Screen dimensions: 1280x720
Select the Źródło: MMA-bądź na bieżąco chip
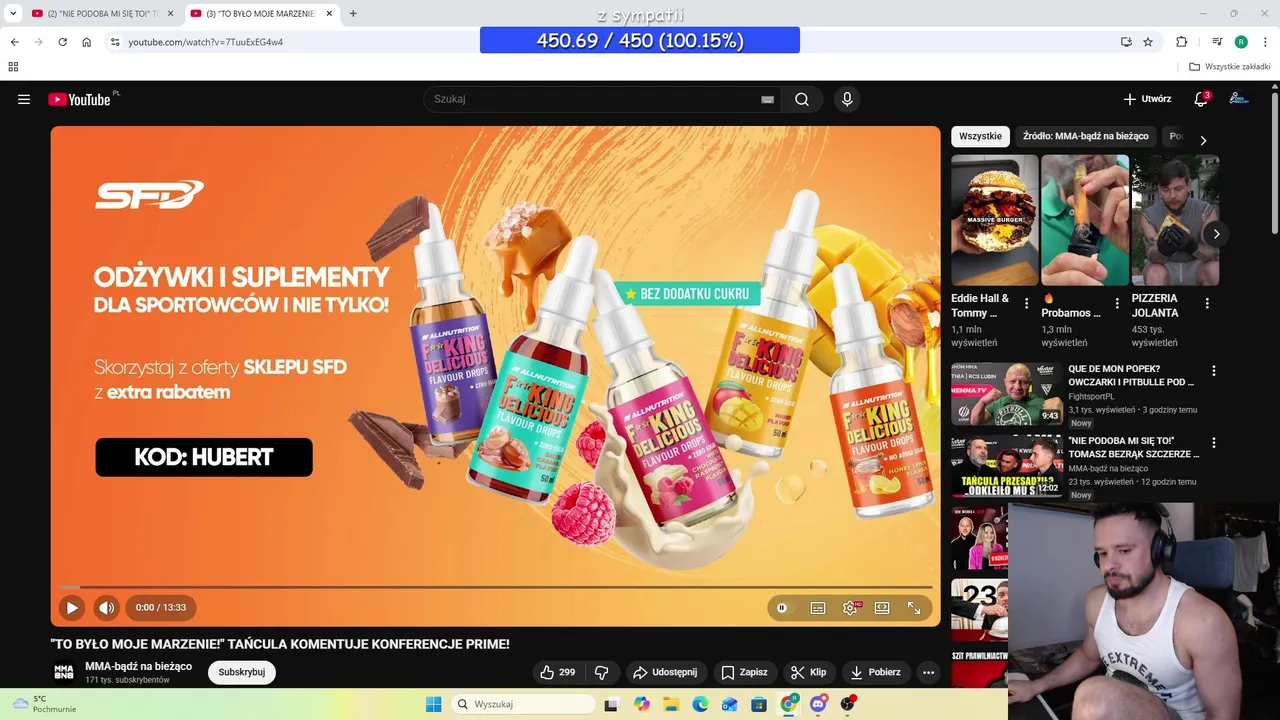tap(1086, 136)
